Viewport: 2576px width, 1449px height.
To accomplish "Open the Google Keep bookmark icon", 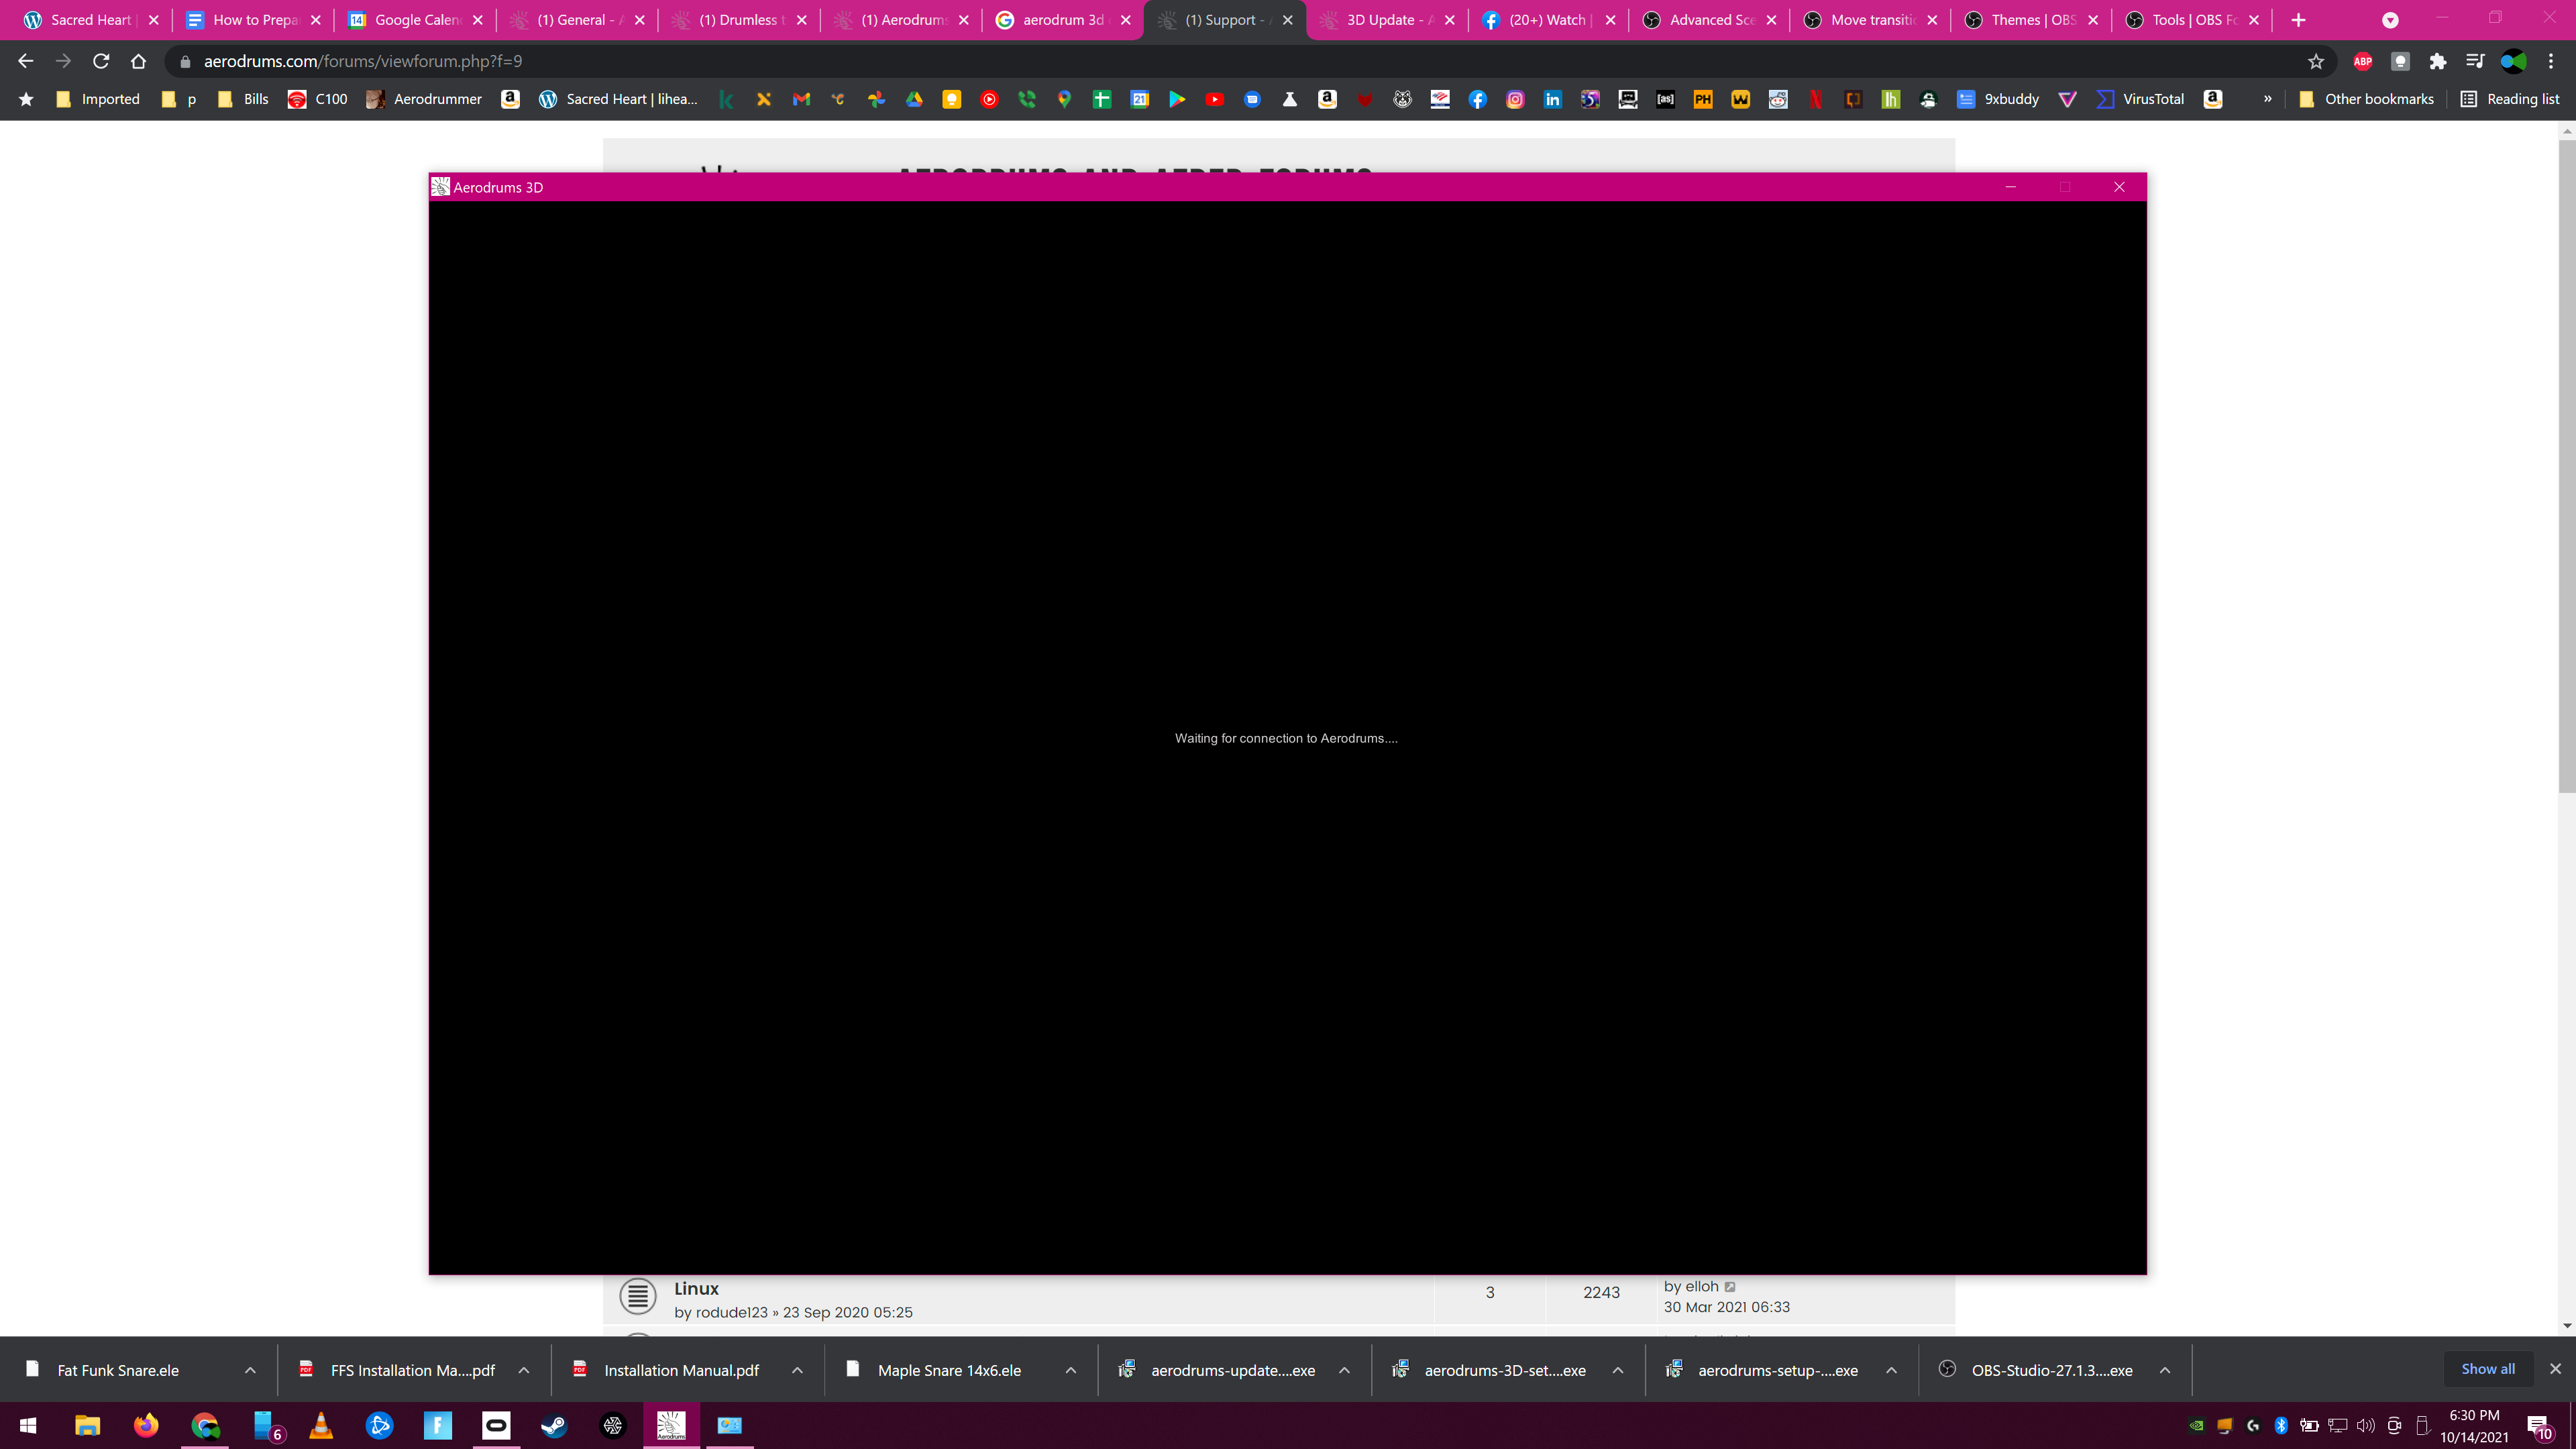I will click(951, 99).
